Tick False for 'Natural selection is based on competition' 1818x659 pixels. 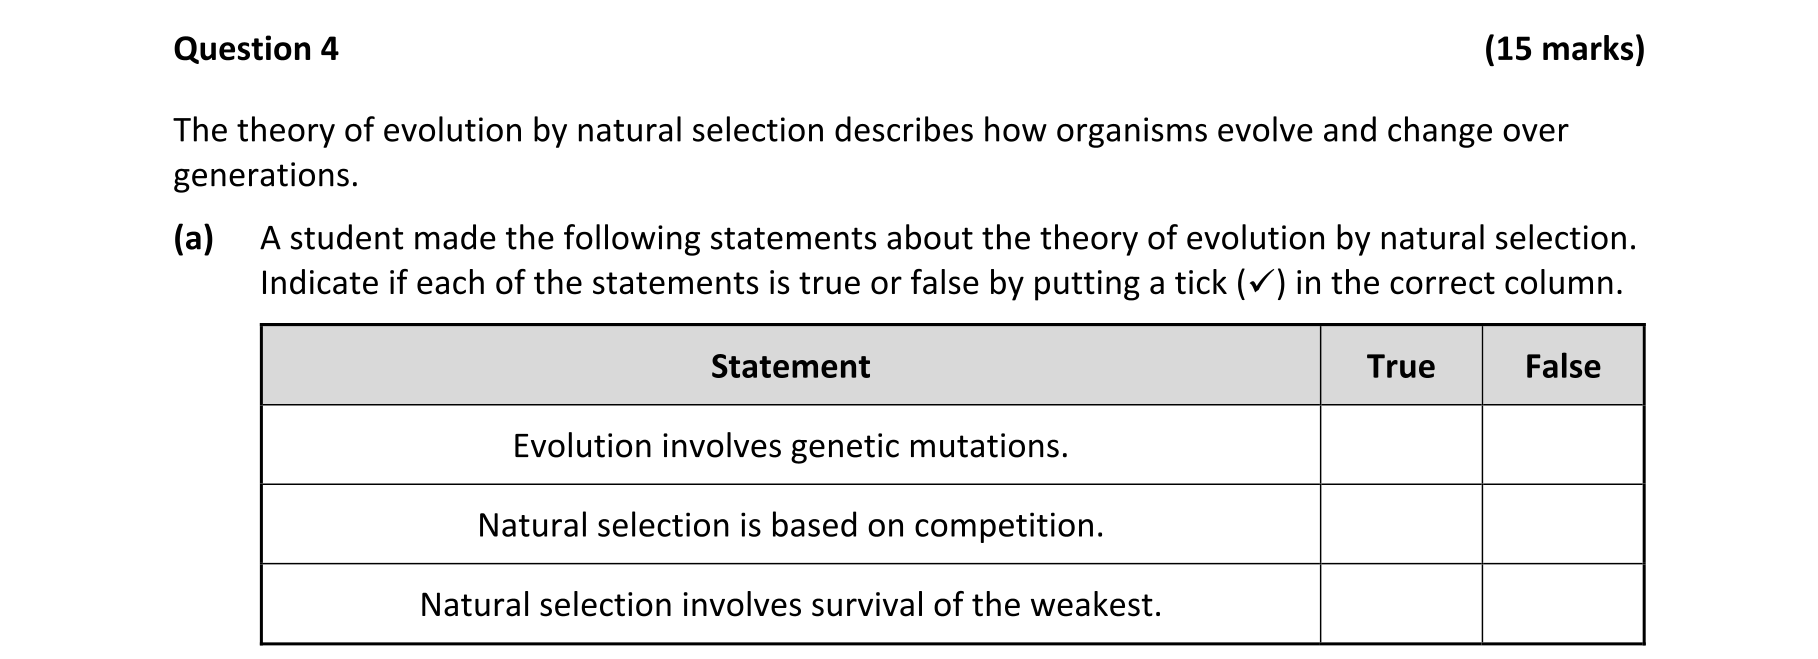click(x=1562, y=524)
